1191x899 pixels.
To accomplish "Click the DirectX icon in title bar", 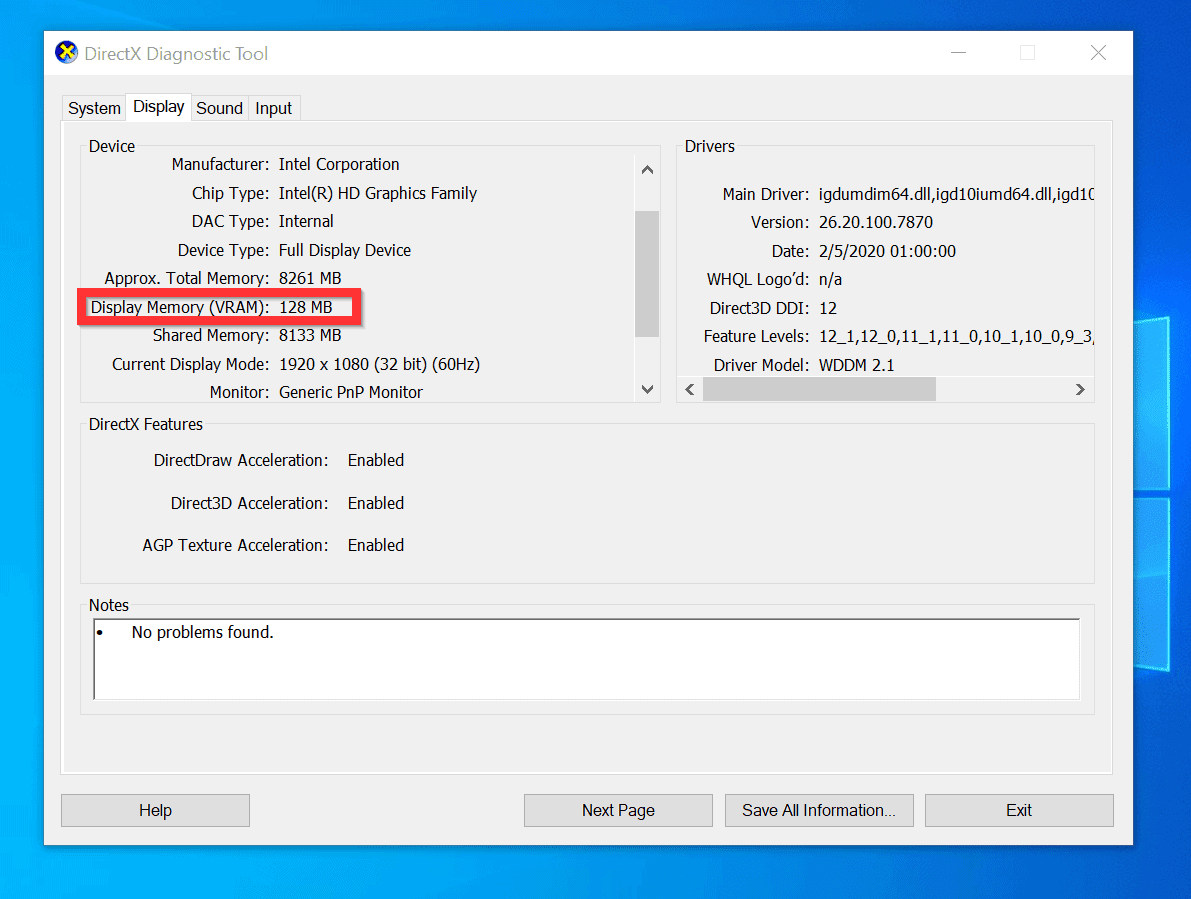I will pos(67,53).
